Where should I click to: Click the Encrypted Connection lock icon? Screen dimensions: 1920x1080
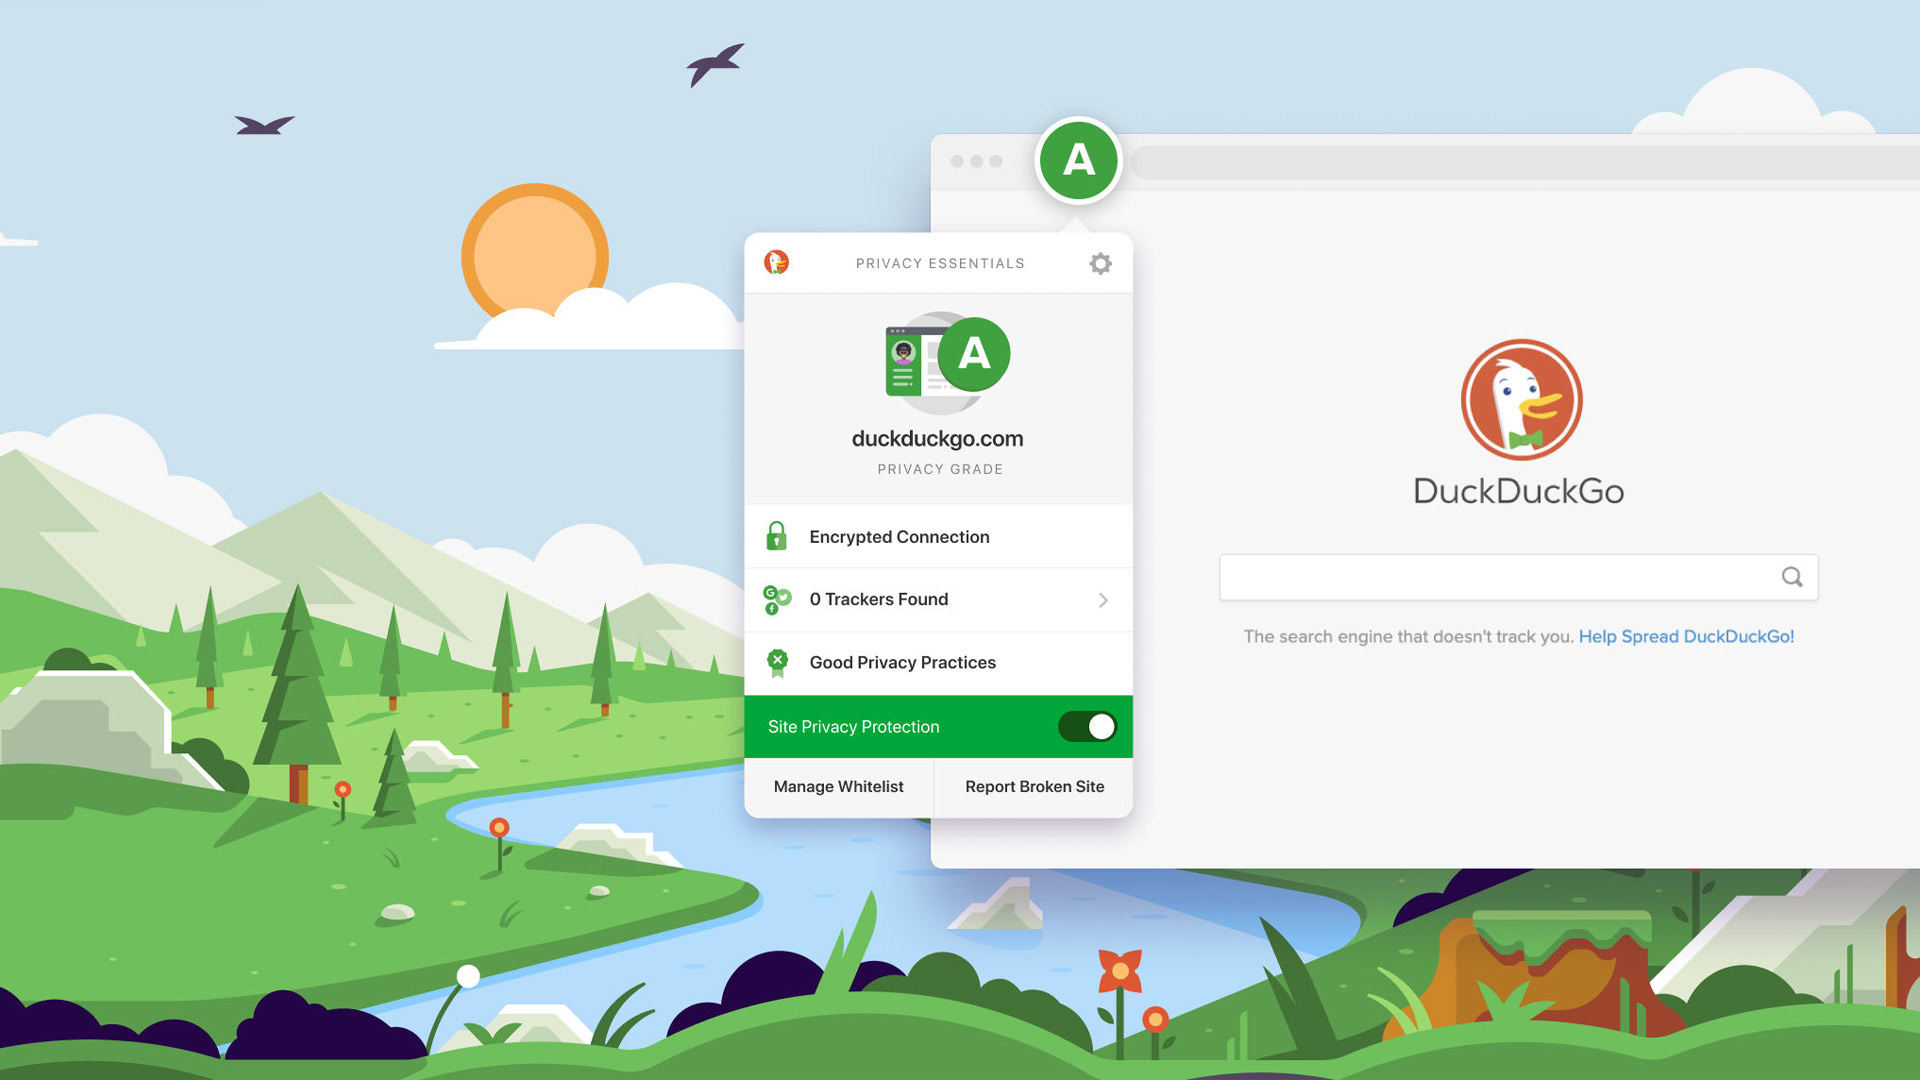(x=777, y=537)
